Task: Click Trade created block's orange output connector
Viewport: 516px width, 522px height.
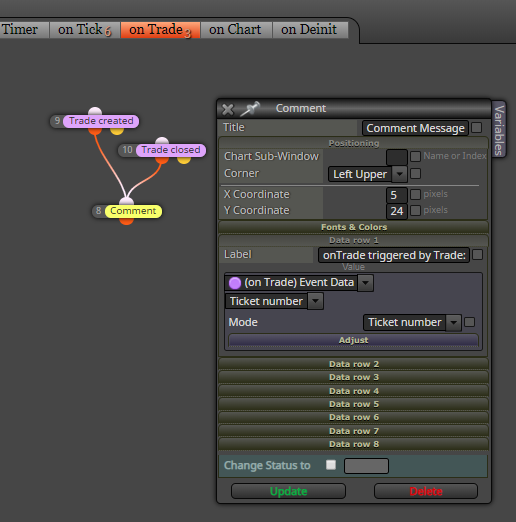Action: tap(95, 131)
